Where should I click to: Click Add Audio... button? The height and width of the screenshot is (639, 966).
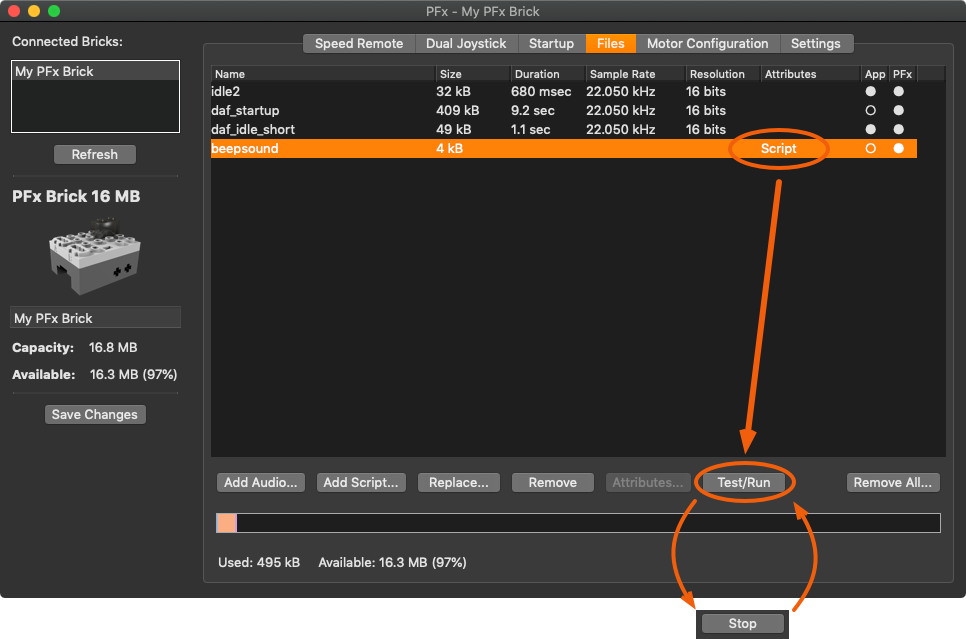coord(260,482)
